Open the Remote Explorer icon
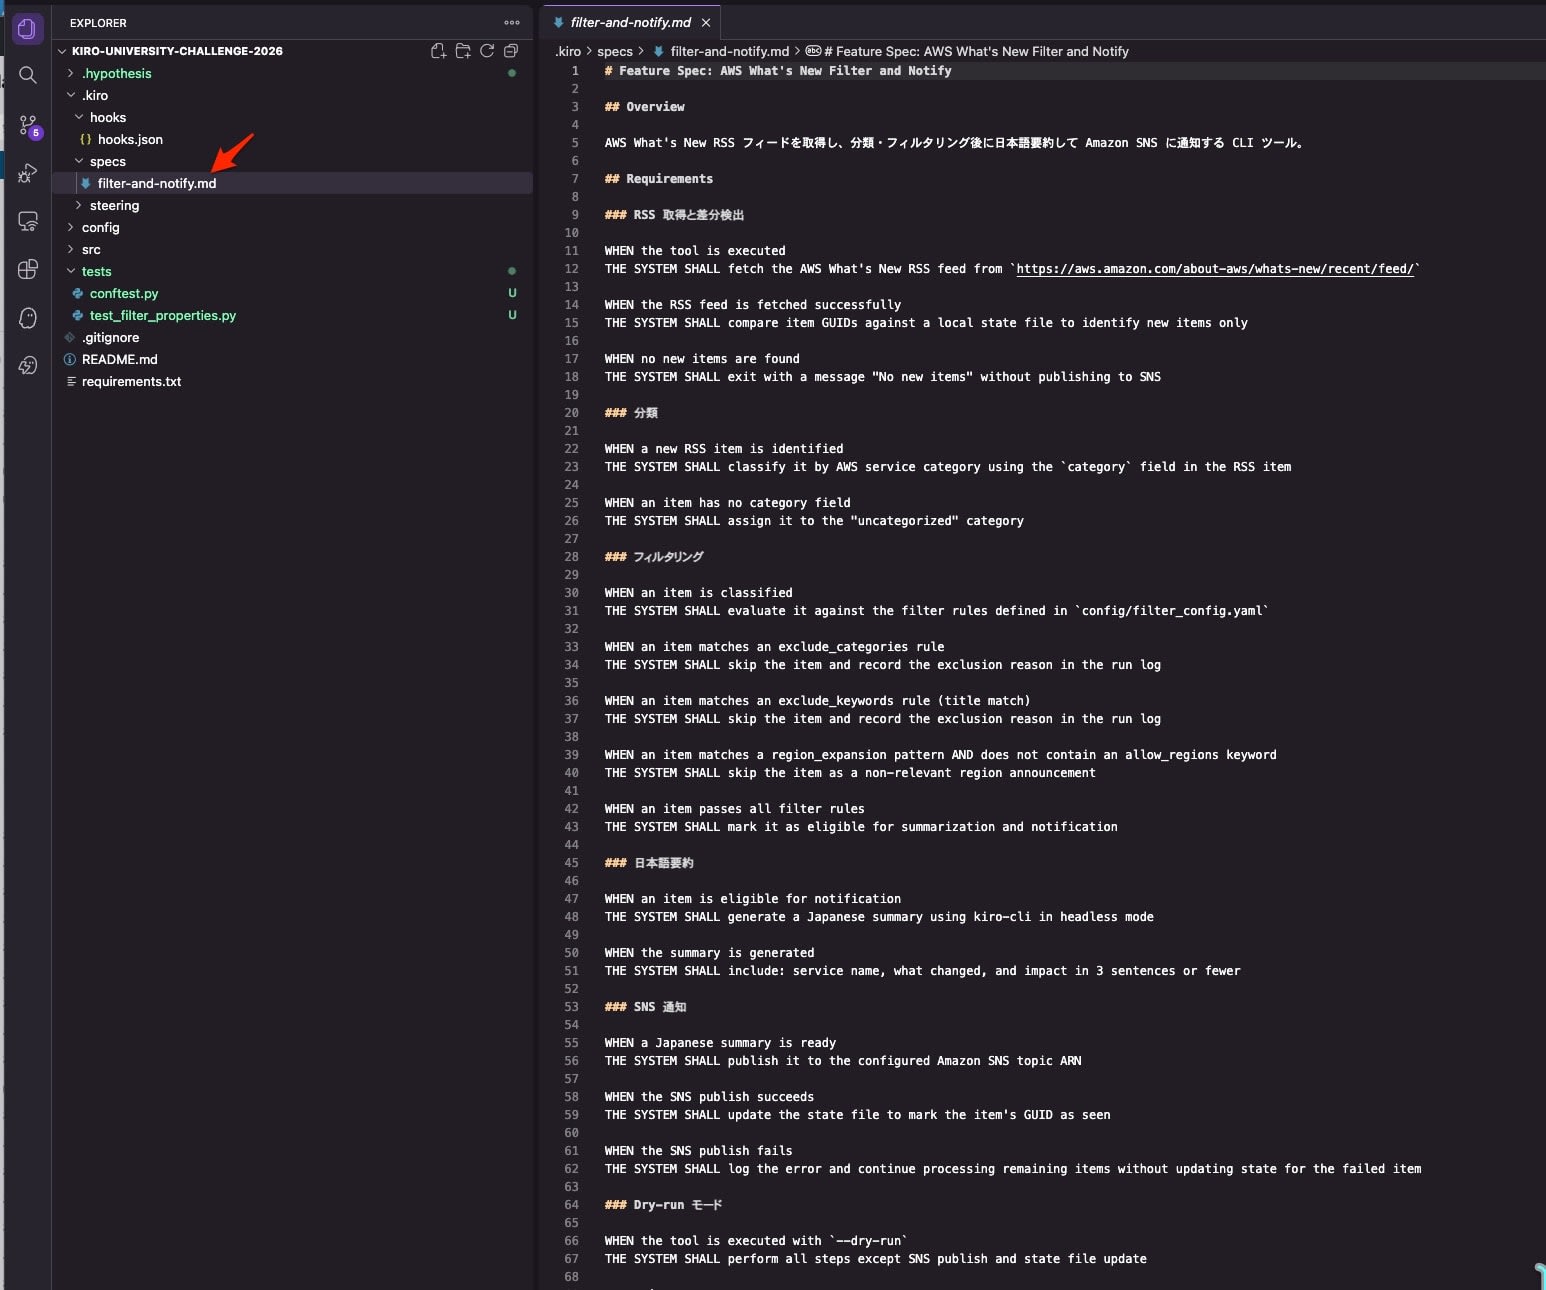Image resolution: width=1546 pixels, height=1290 pixels. pos(27,221)
